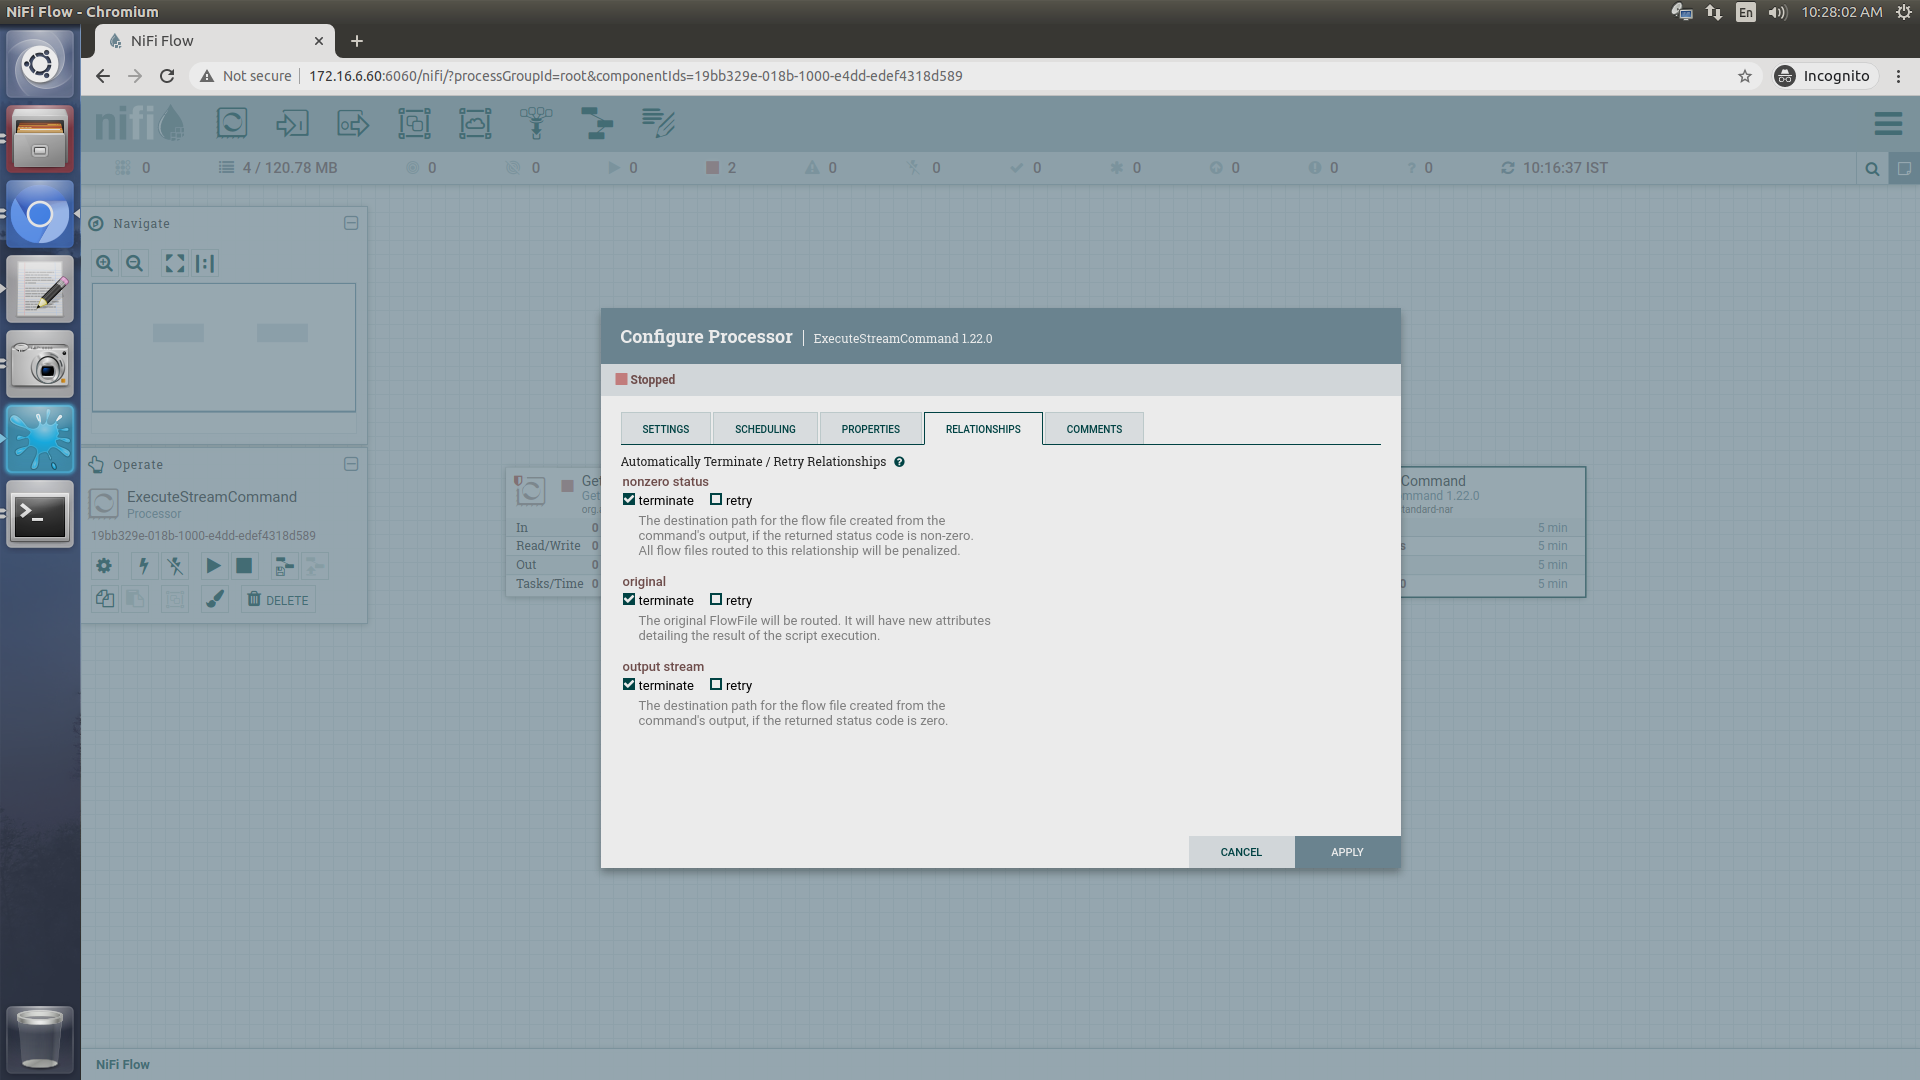
Task: Switch to the Properties tab
Action: [x=870, y=429]
